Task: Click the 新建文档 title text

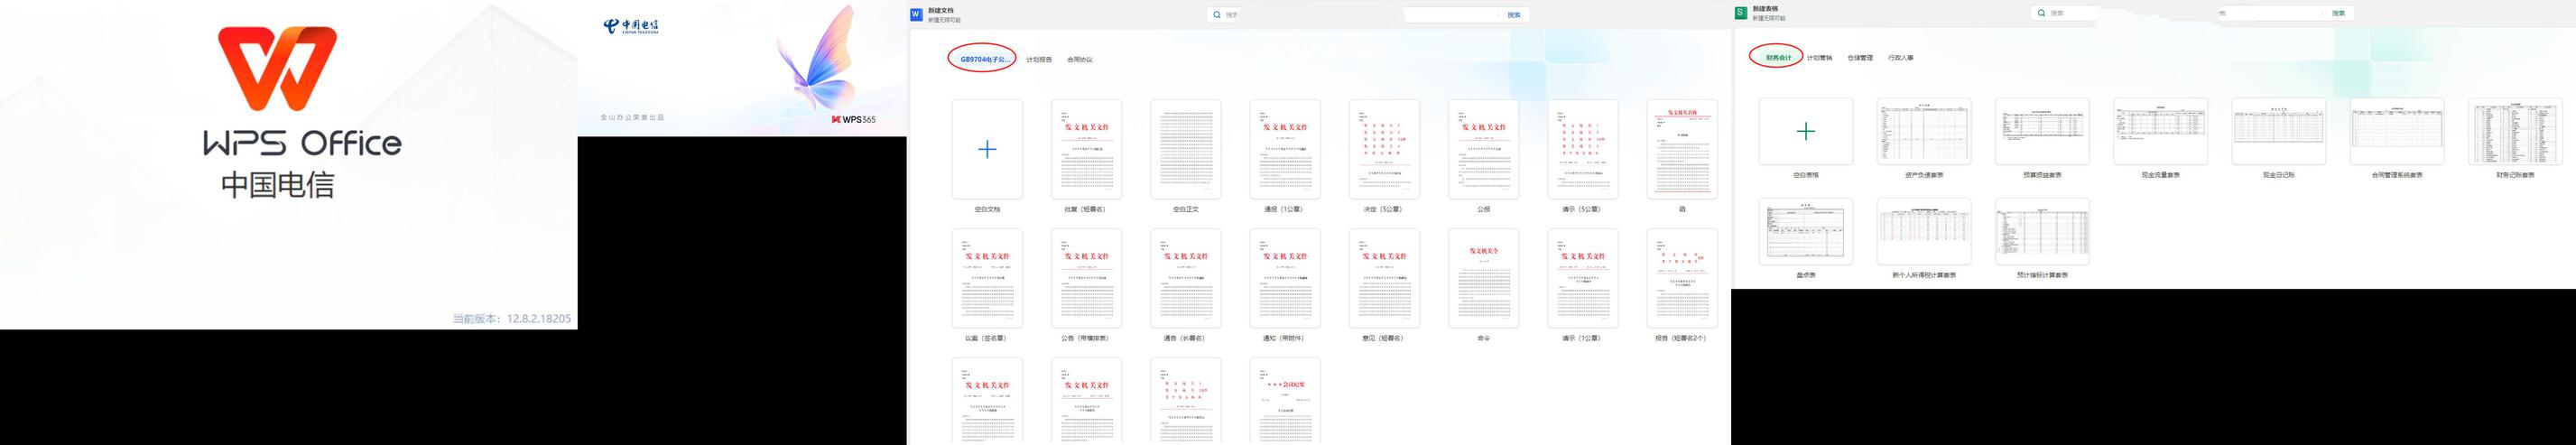Action: click(941, 10)
